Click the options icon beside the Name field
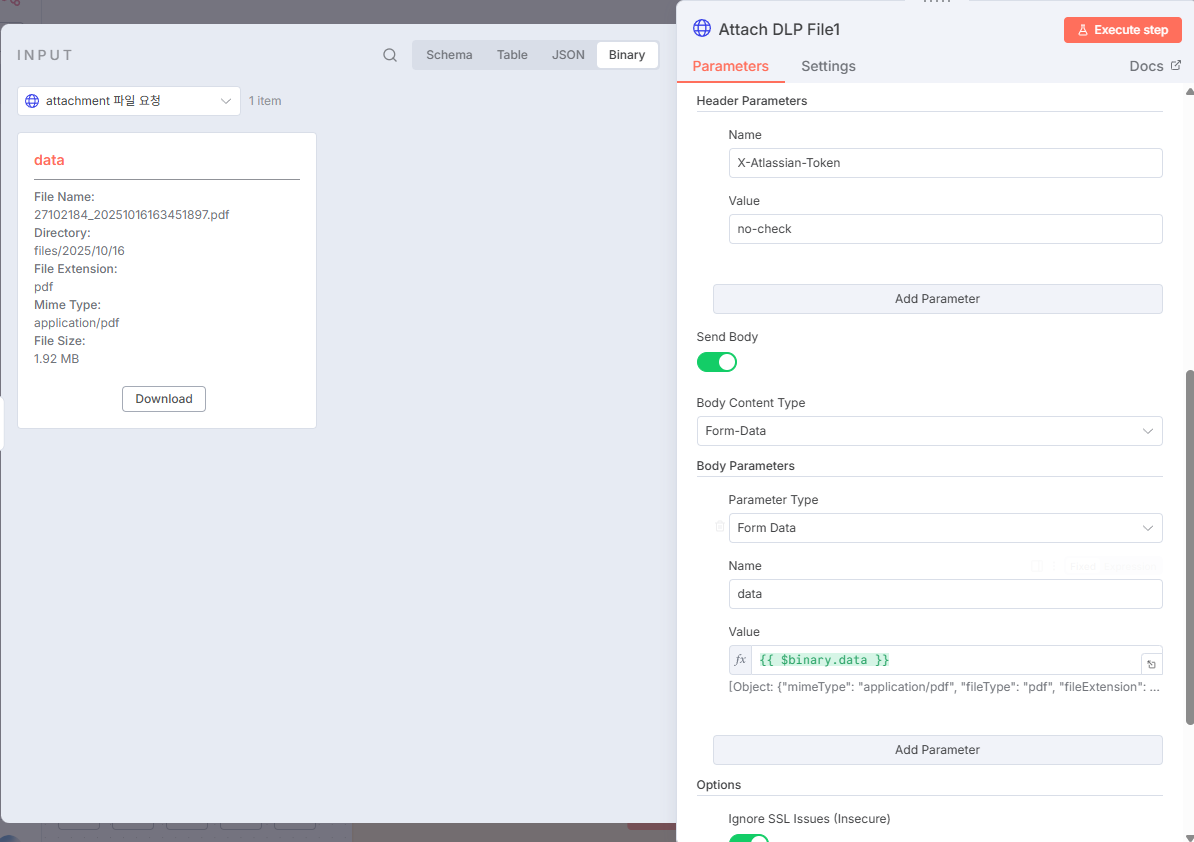 (x=1054, y=565)
